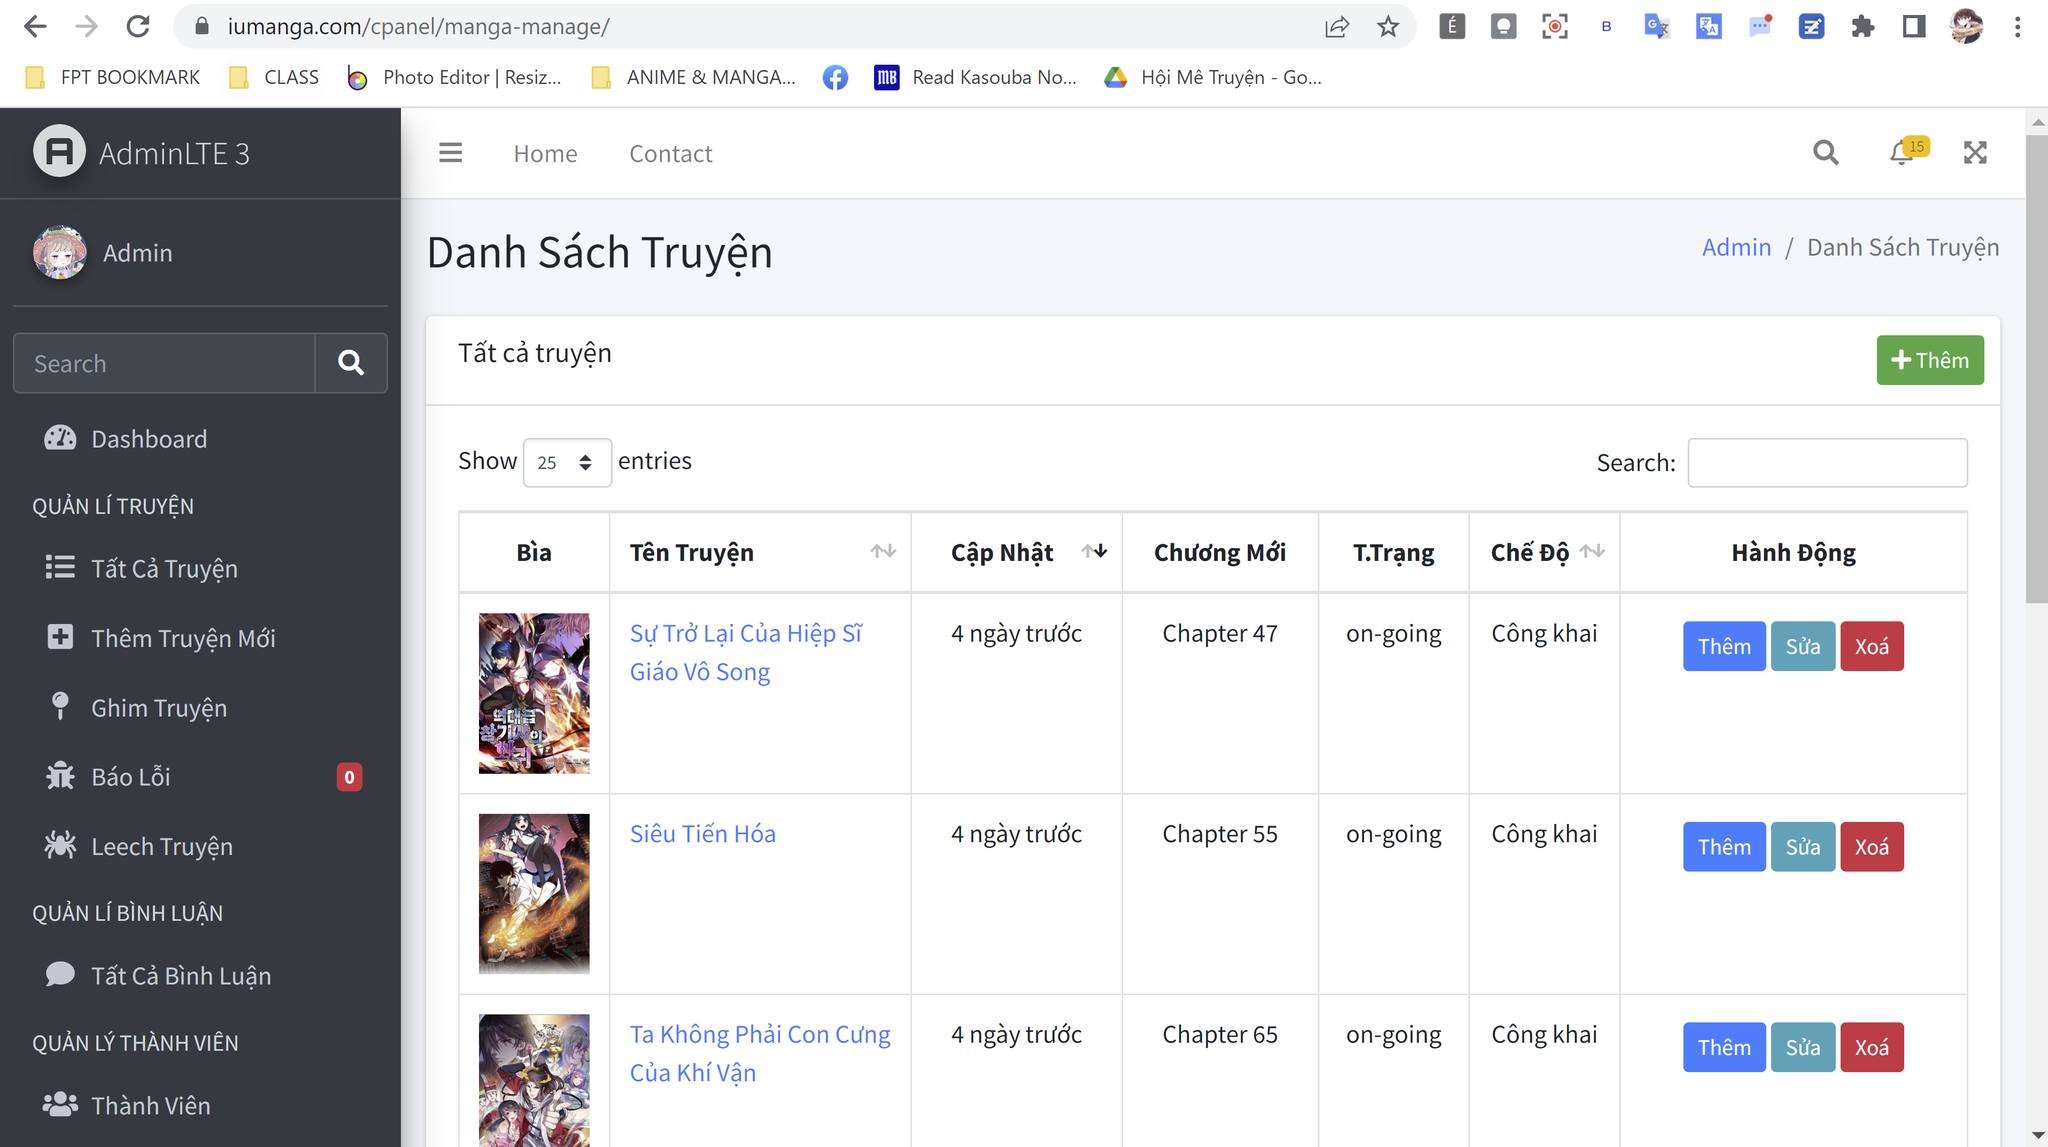Click Xoá for Siêu Tiến Hóa
Image resolution: width=2048 pixels, height=1147 pixels.
1871,847
